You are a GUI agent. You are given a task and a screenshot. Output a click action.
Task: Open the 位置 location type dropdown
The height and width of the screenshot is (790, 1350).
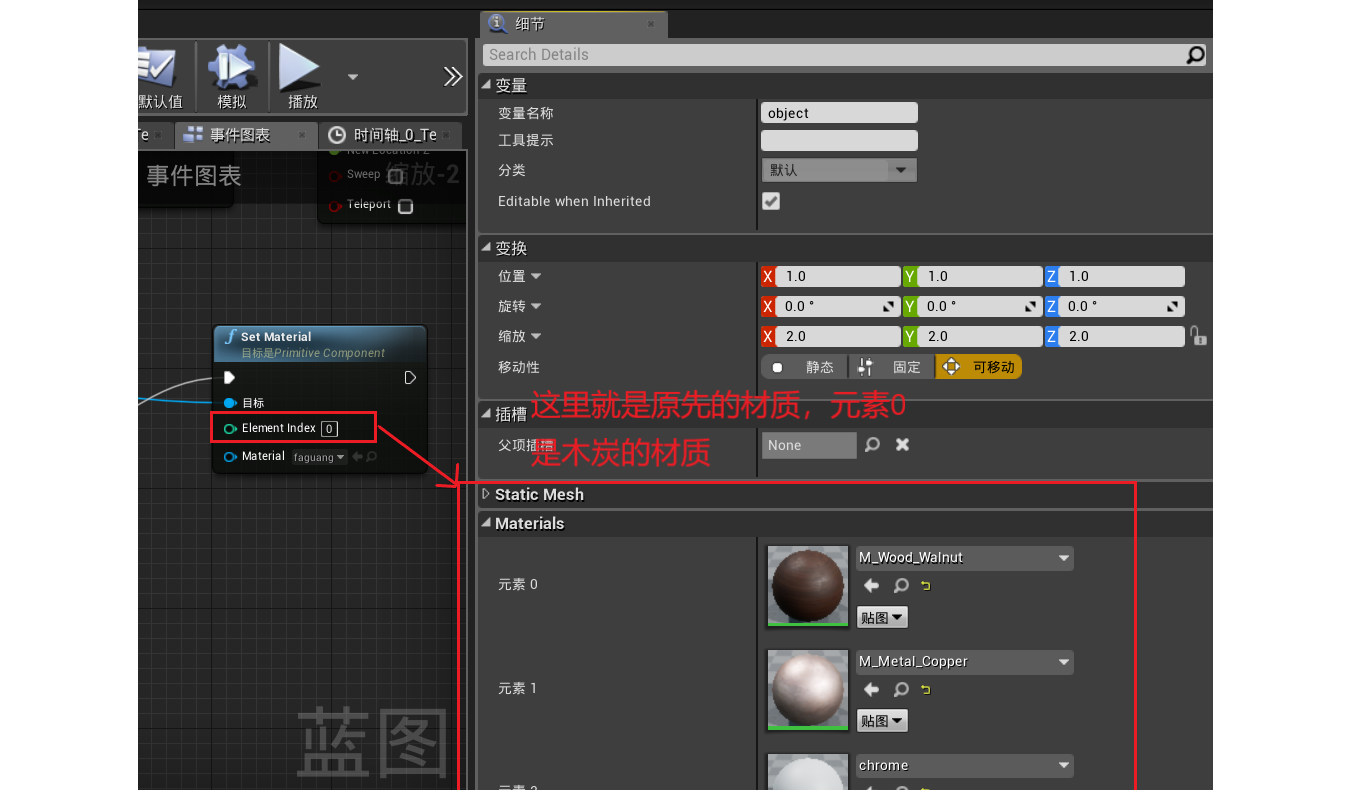point(536,276)
